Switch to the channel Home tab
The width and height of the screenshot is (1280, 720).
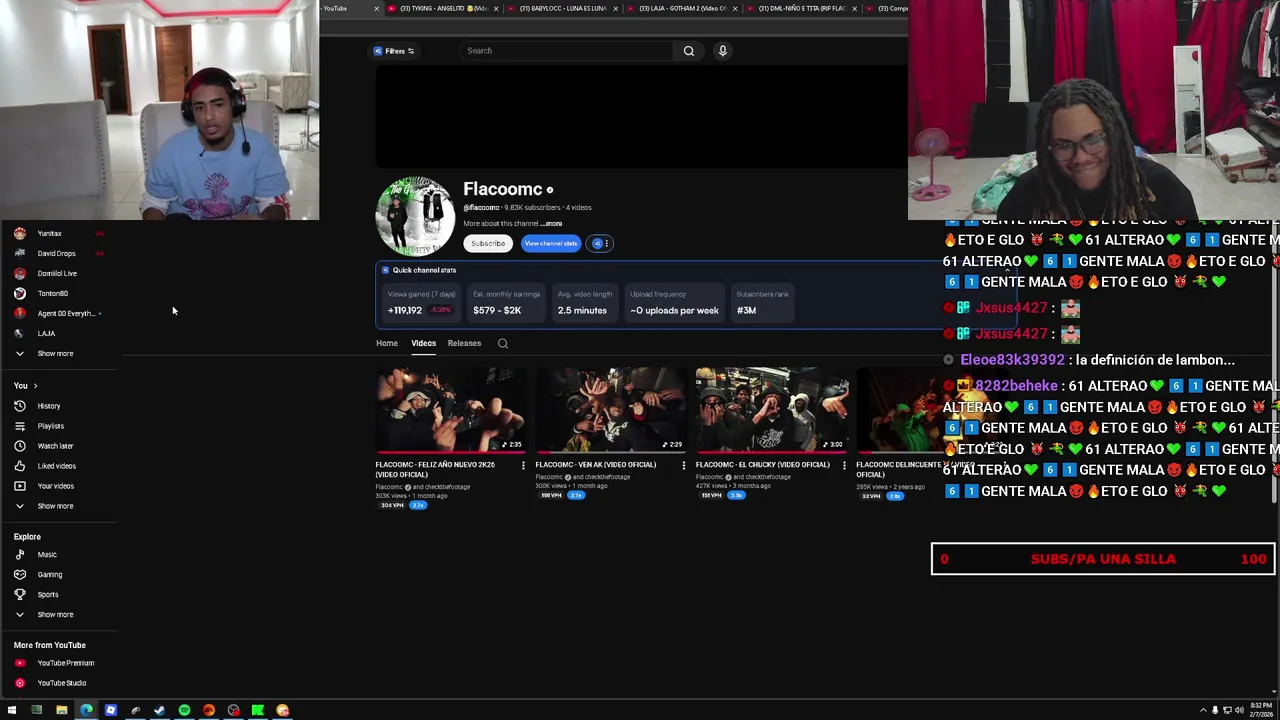coord(387,343)
